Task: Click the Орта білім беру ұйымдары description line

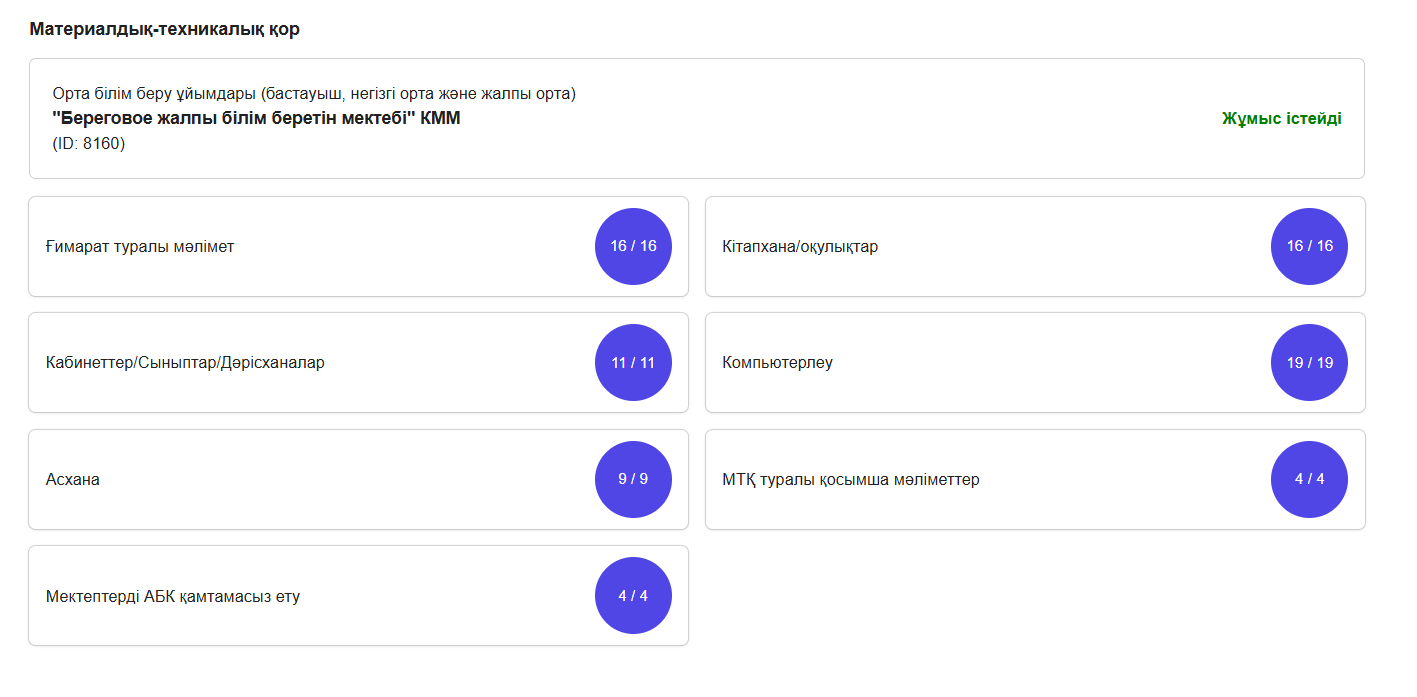Action: point(314,94)
